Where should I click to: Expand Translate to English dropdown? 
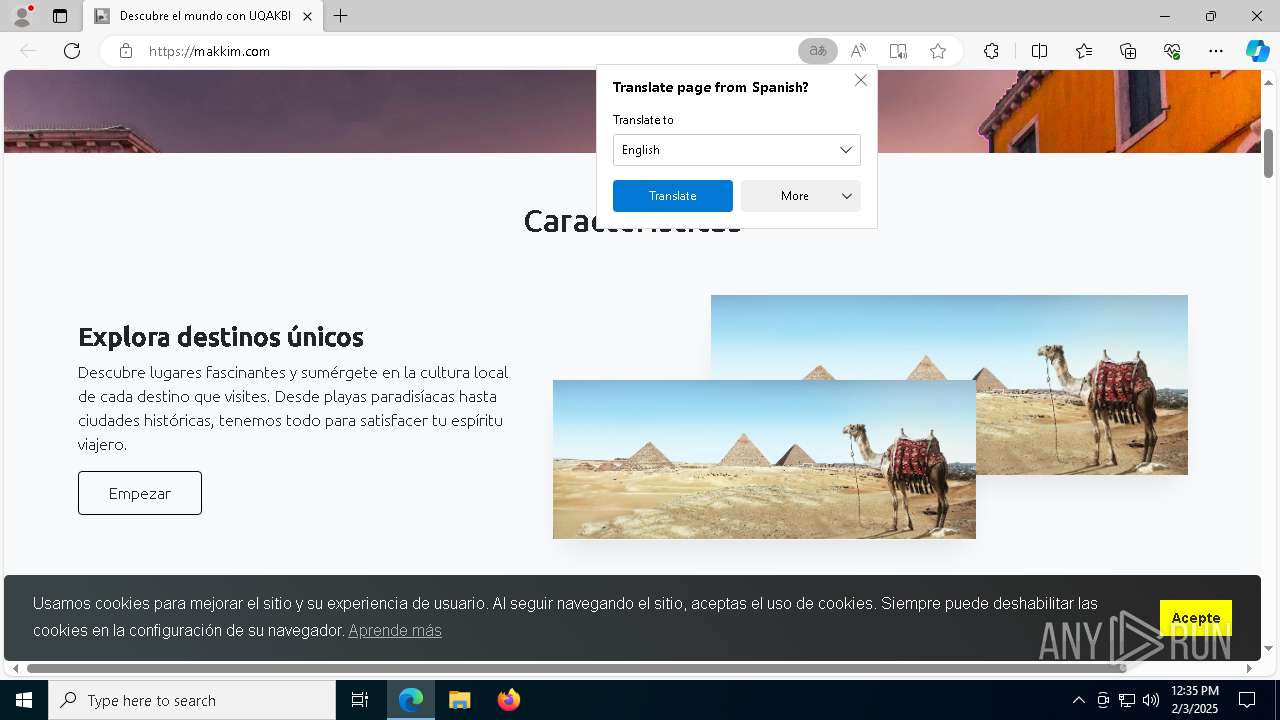737,150
